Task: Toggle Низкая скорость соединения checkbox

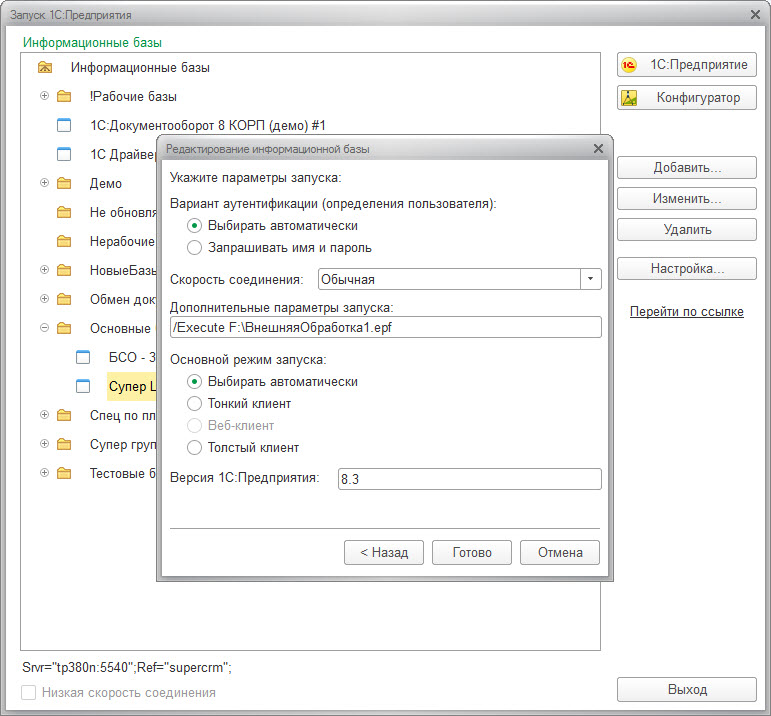Action: pyautogui.click(x=29, y=692)
